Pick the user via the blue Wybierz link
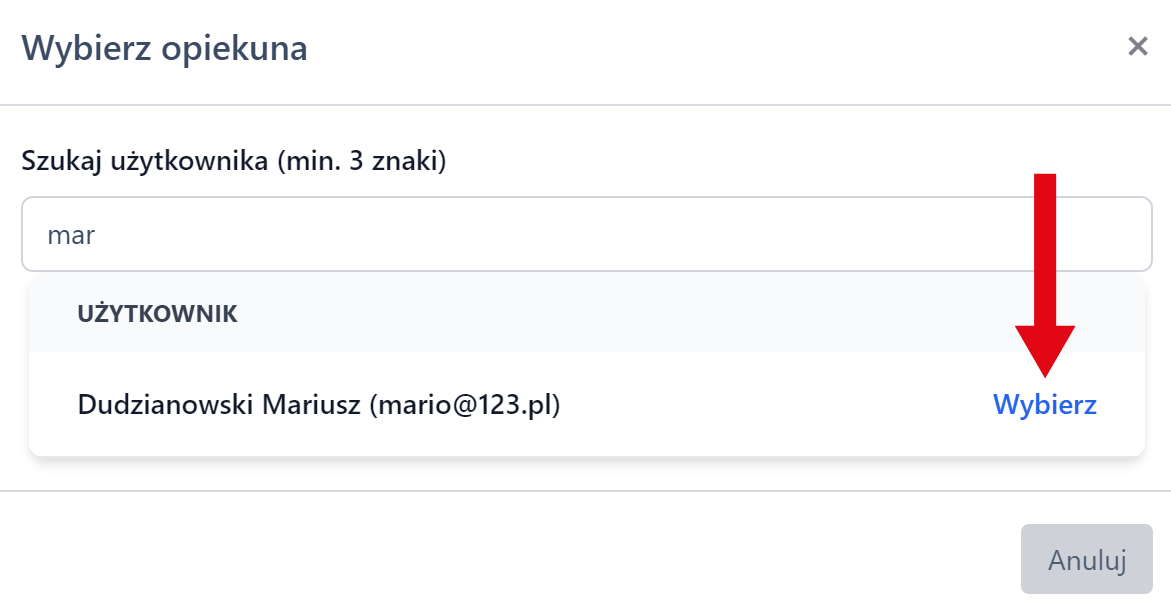 (1044, 405)
